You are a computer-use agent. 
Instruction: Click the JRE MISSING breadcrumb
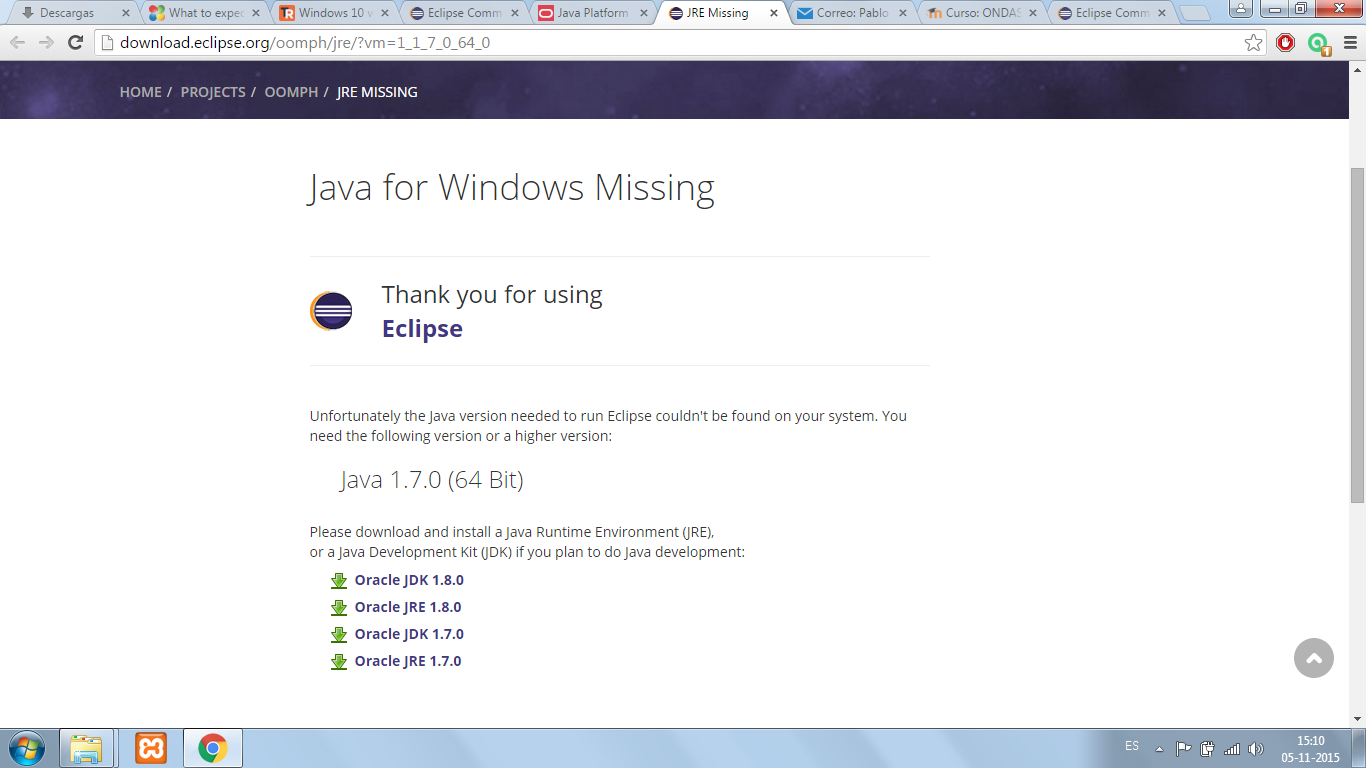(377, 92)
